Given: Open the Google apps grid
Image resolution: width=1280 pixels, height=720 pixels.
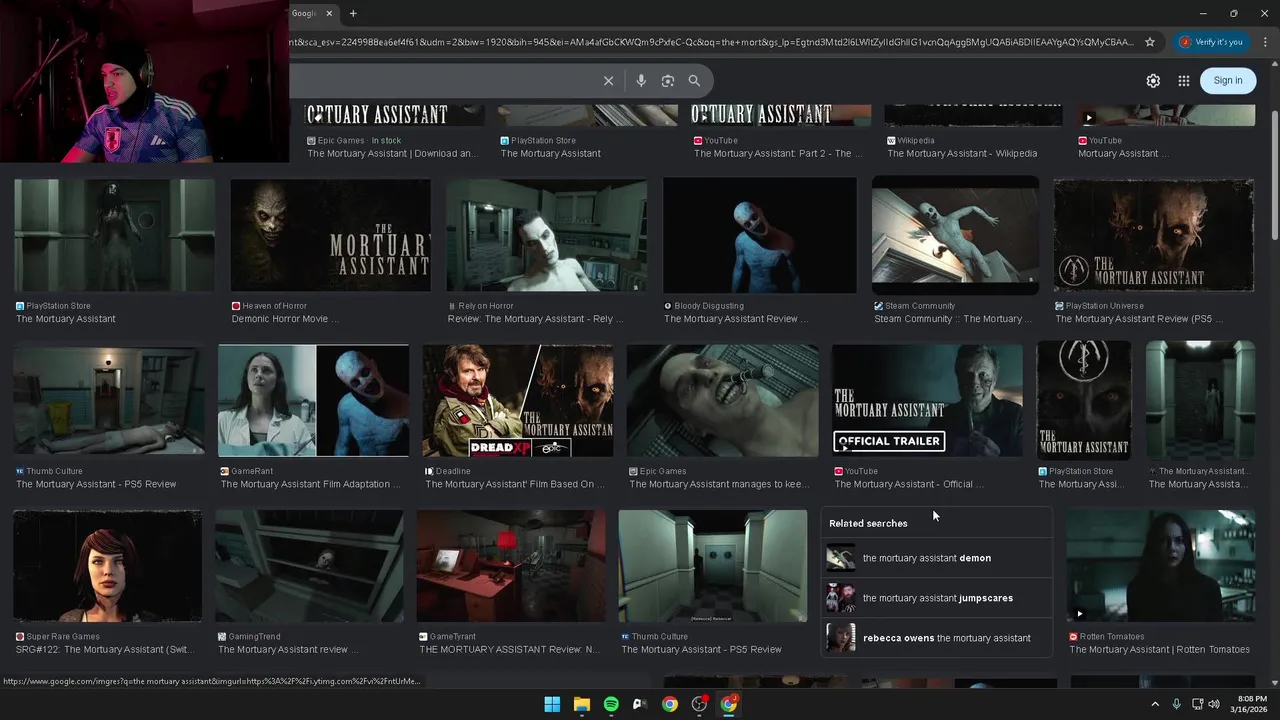Looking at the screenshot, I should [x=1183, y=81].
